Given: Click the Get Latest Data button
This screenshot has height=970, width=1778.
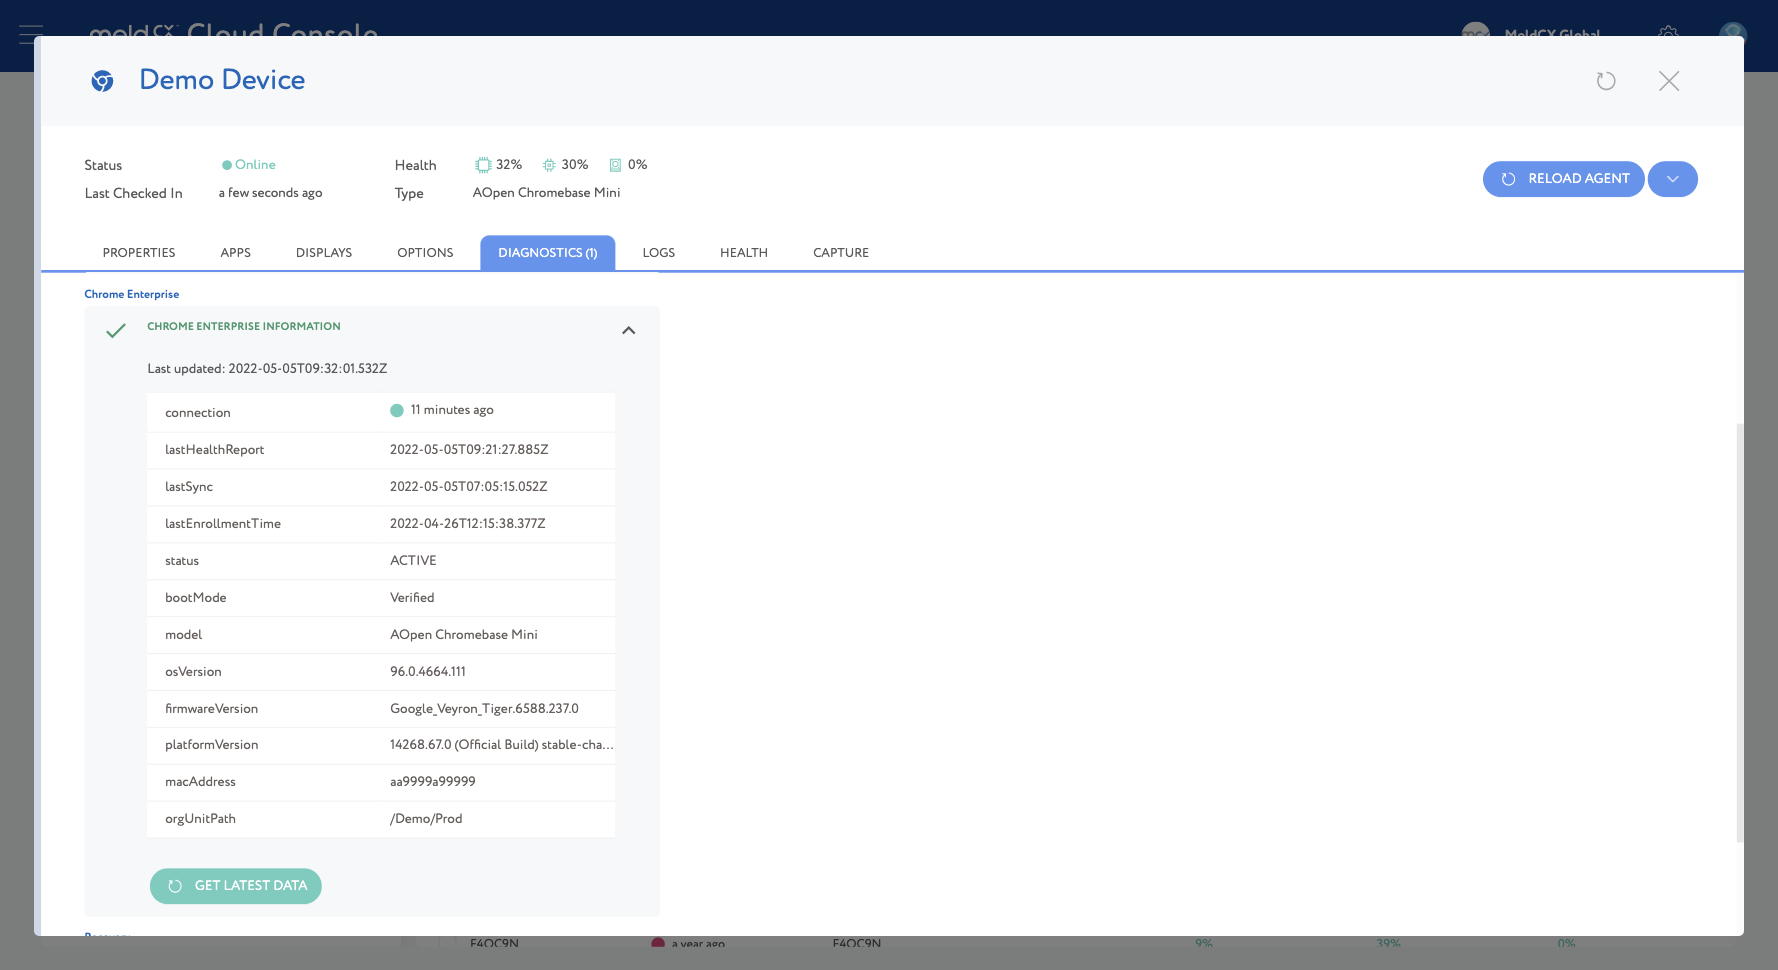Looking at the screenshot, I should 236,886.
